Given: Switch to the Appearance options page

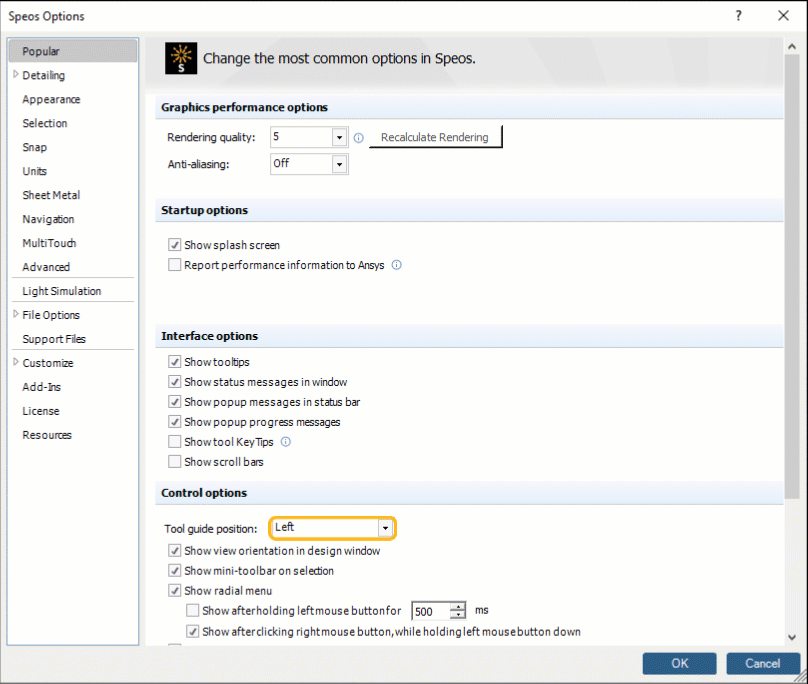Looking at the screenshot, I should (x=51, y=99).
